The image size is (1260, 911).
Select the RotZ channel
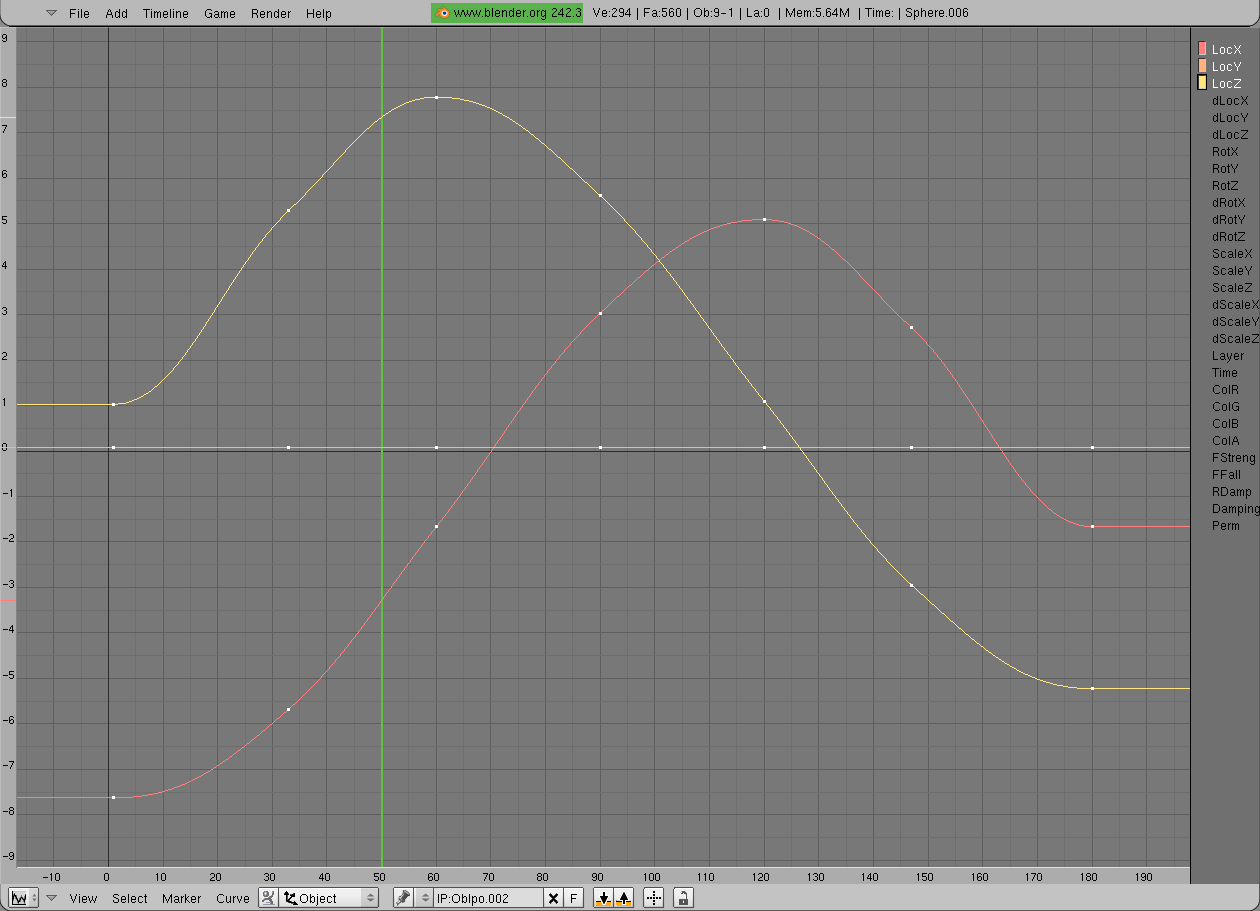click(1225, 185)
